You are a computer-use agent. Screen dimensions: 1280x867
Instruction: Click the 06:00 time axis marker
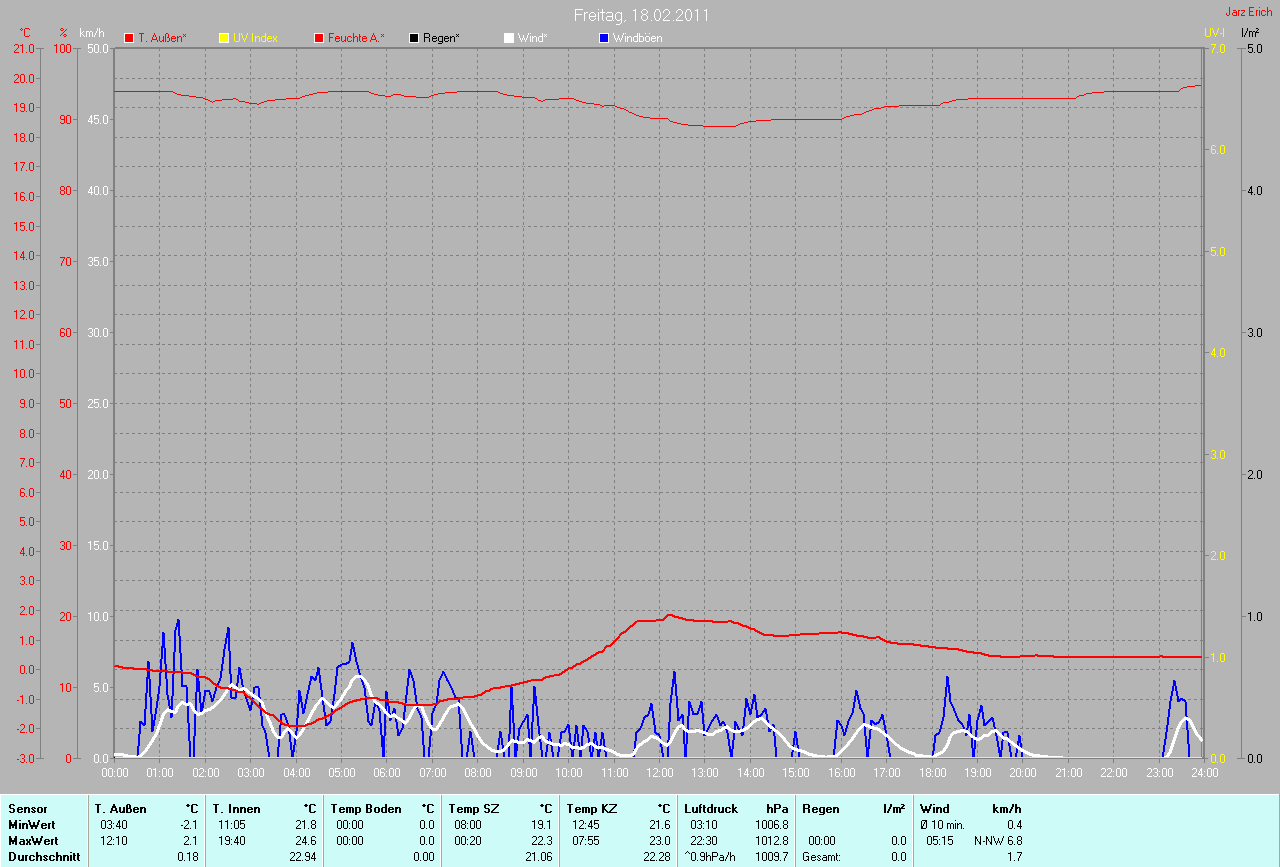click(387, 773)
